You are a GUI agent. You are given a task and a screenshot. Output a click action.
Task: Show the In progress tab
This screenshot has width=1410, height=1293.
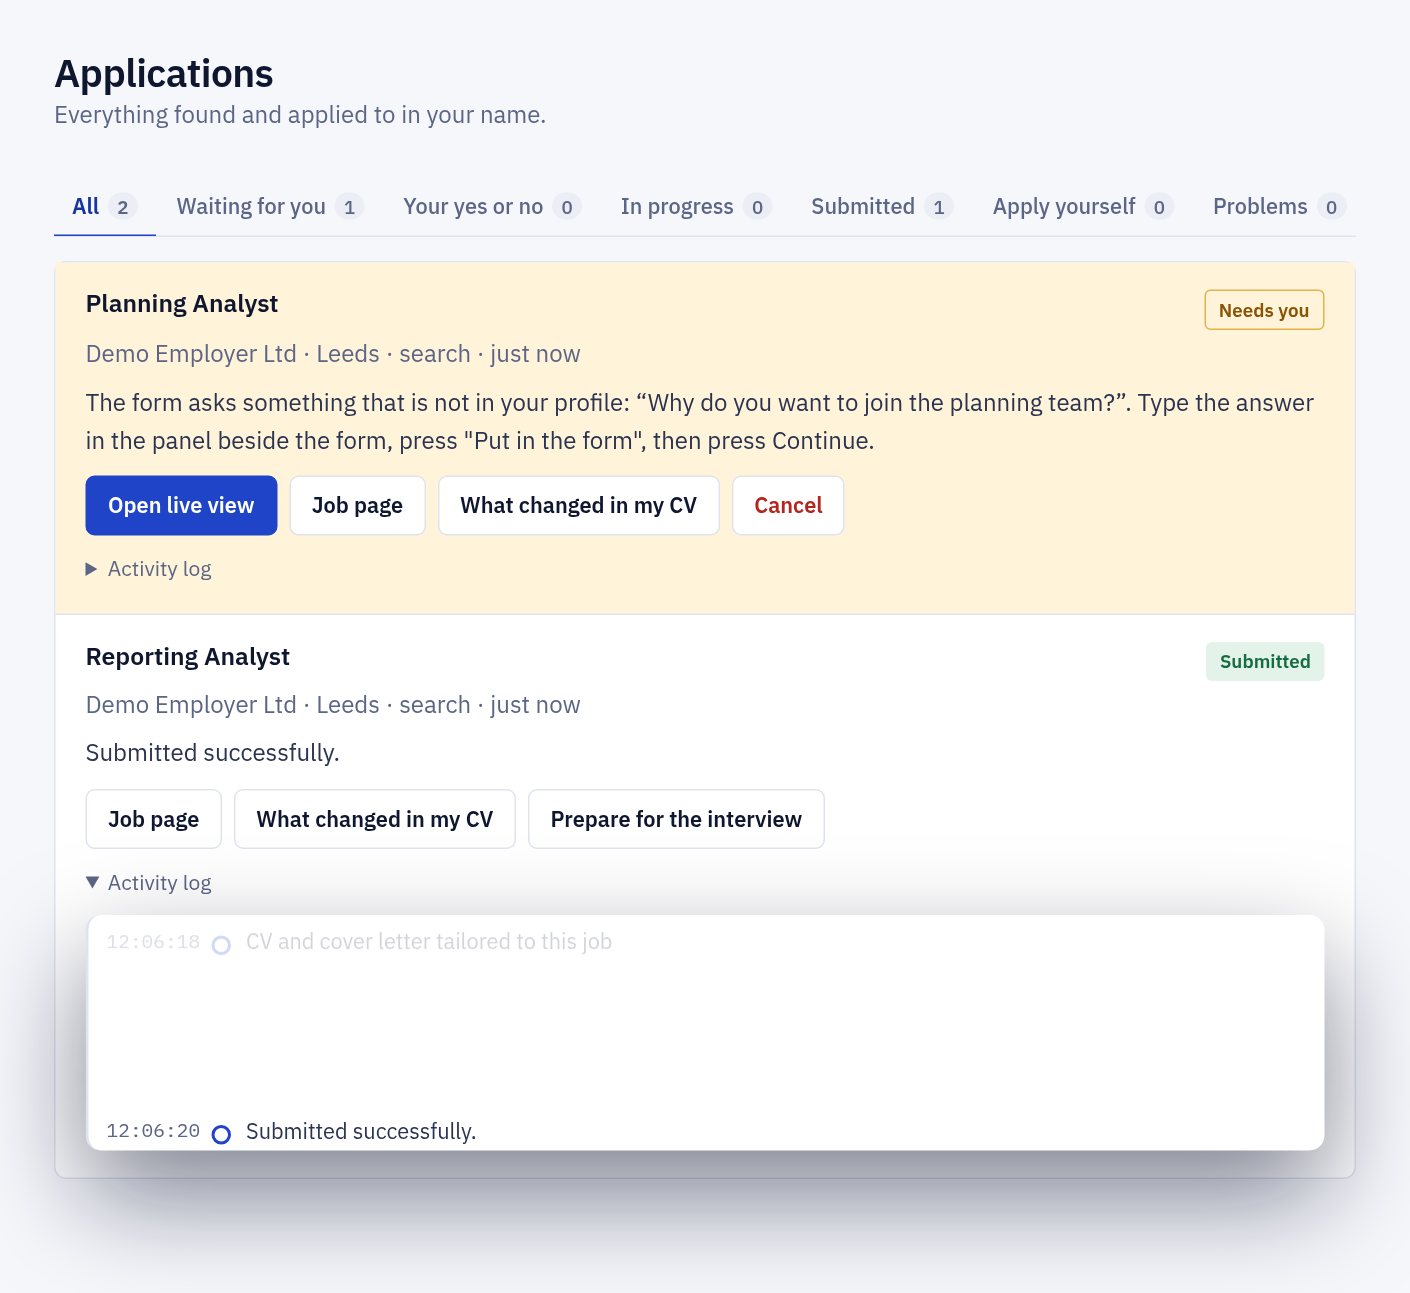[x=696, y=207]
